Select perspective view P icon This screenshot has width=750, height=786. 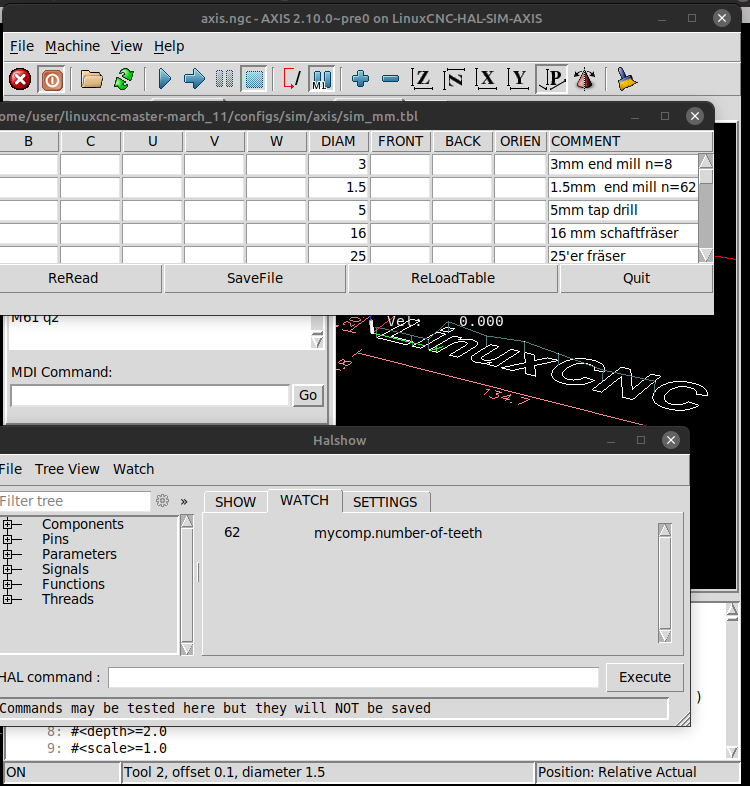point(551,79)
